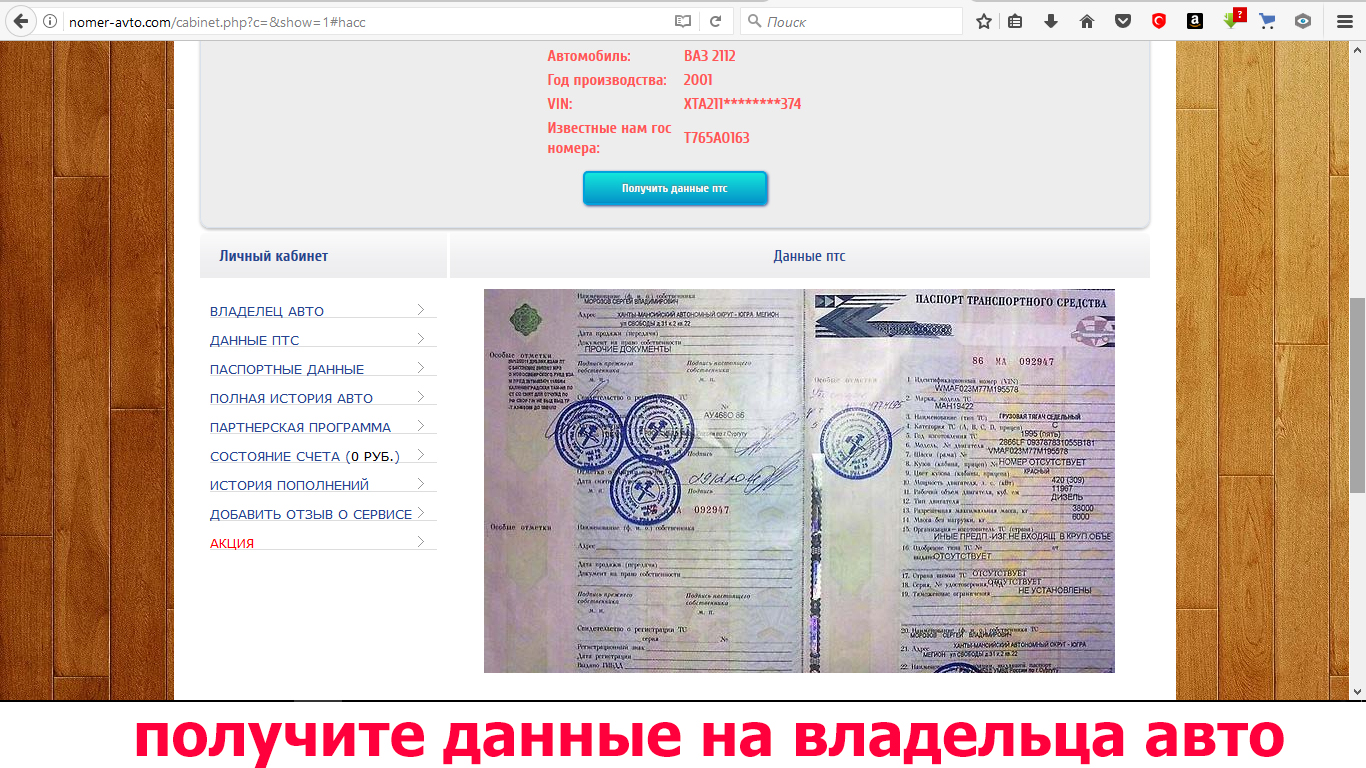This screenshot has width=1366, height=768.
Task: Click the shopping cart extension icon
Action: 1267,21
